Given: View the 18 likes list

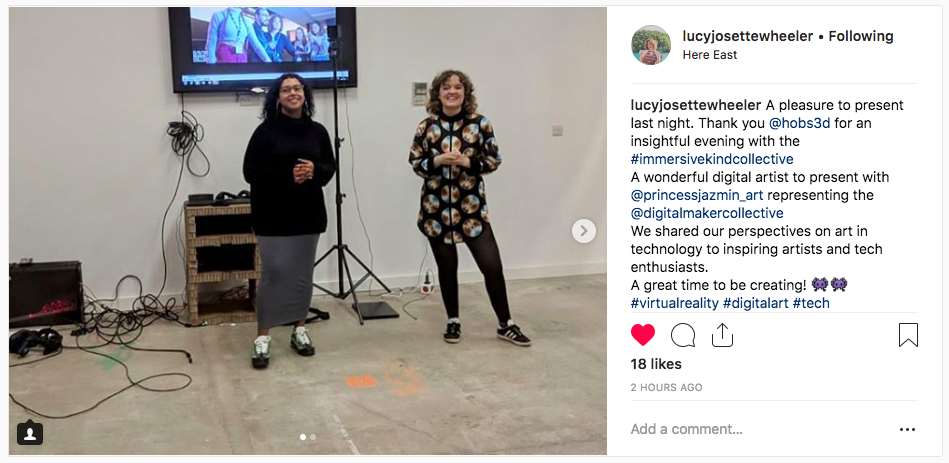Looking at the screenshot, I should click(x=656, y=364).
